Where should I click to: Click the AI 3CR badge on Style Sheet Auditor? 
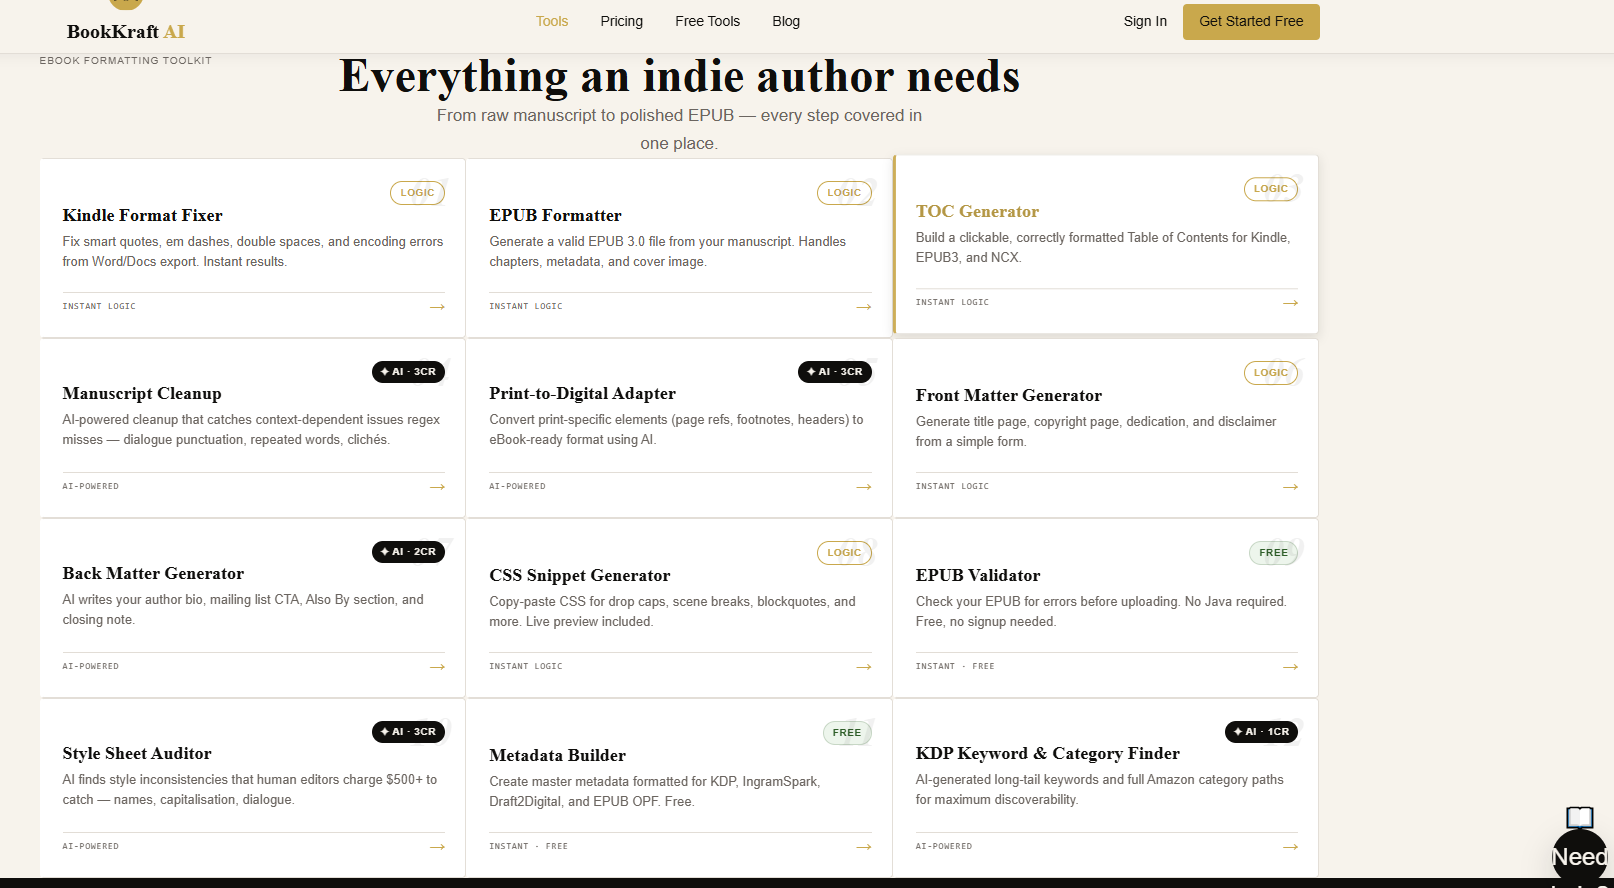pyautogui.click(x=408, y=732)
